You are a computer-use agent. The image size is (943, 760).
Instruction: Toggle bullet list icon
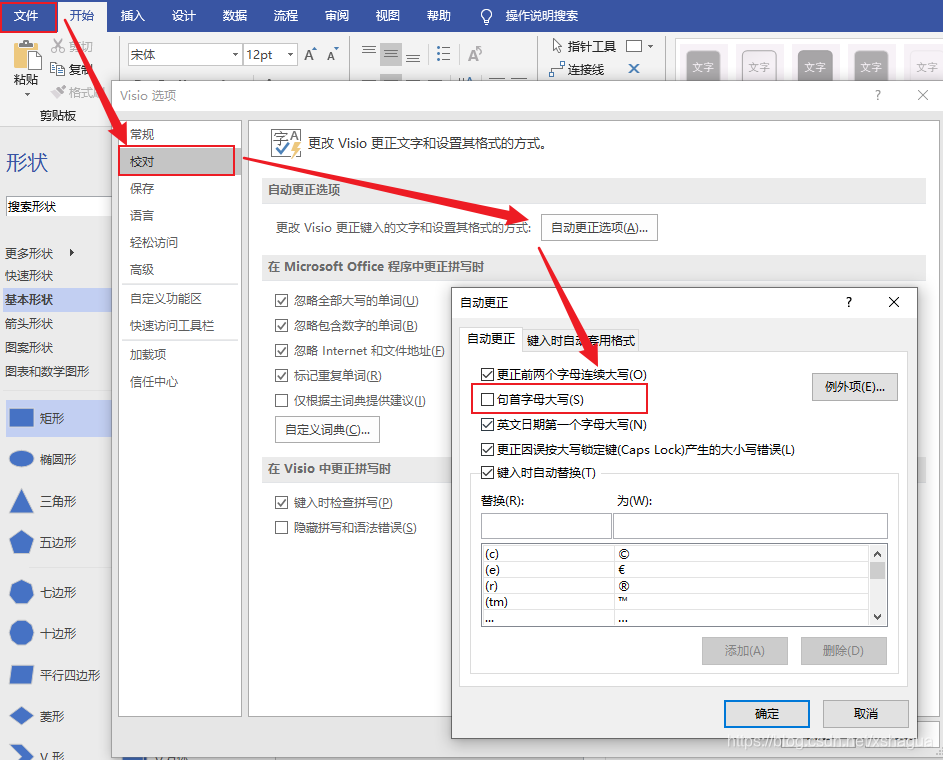[443, 54]
